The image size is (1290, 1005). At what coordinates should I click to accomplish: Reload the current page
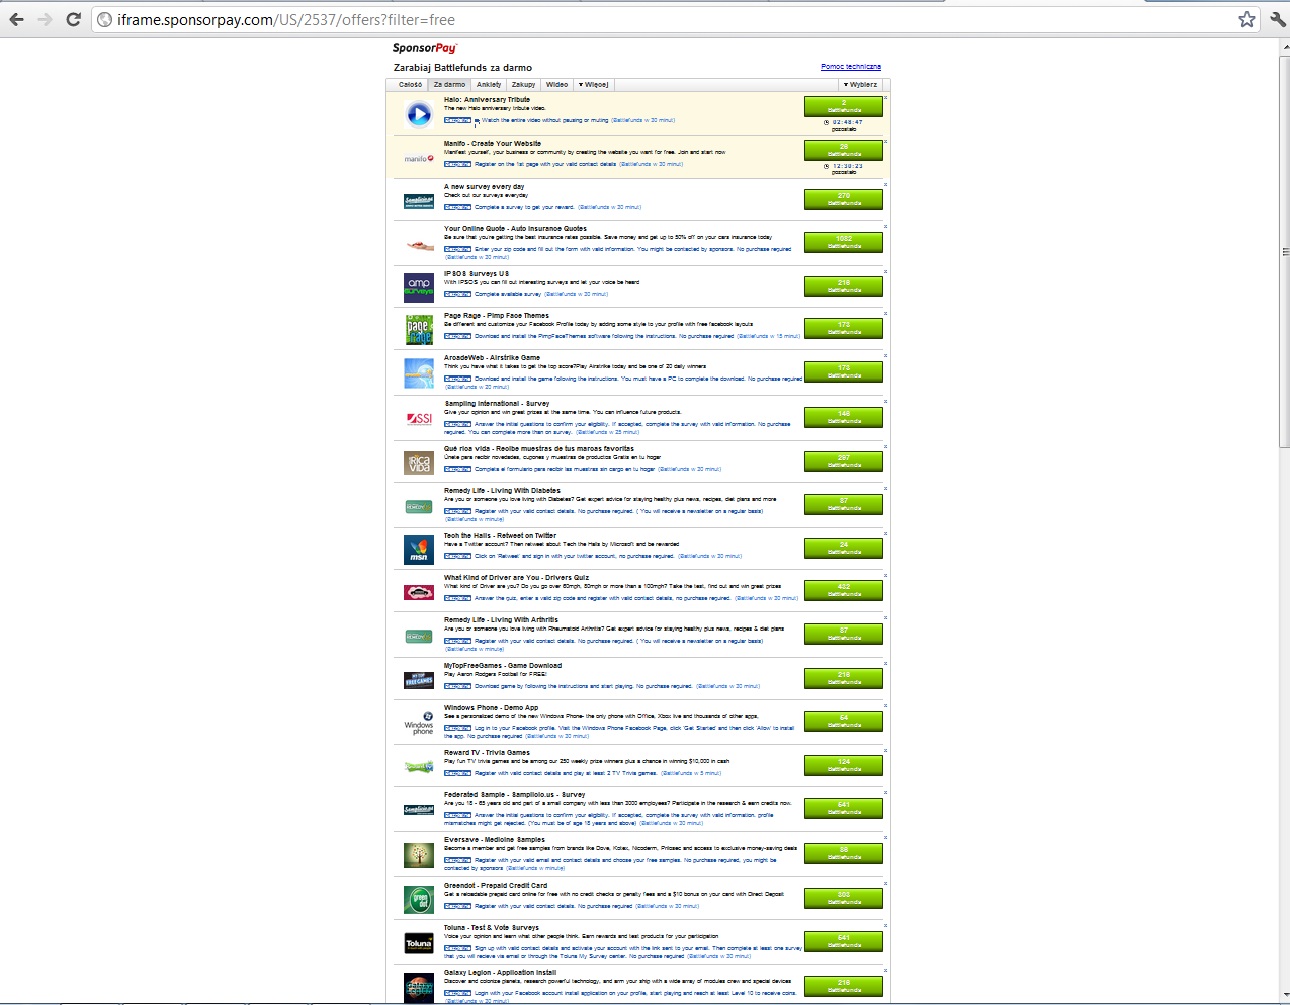pyautogui.click(x=73, y=19)
